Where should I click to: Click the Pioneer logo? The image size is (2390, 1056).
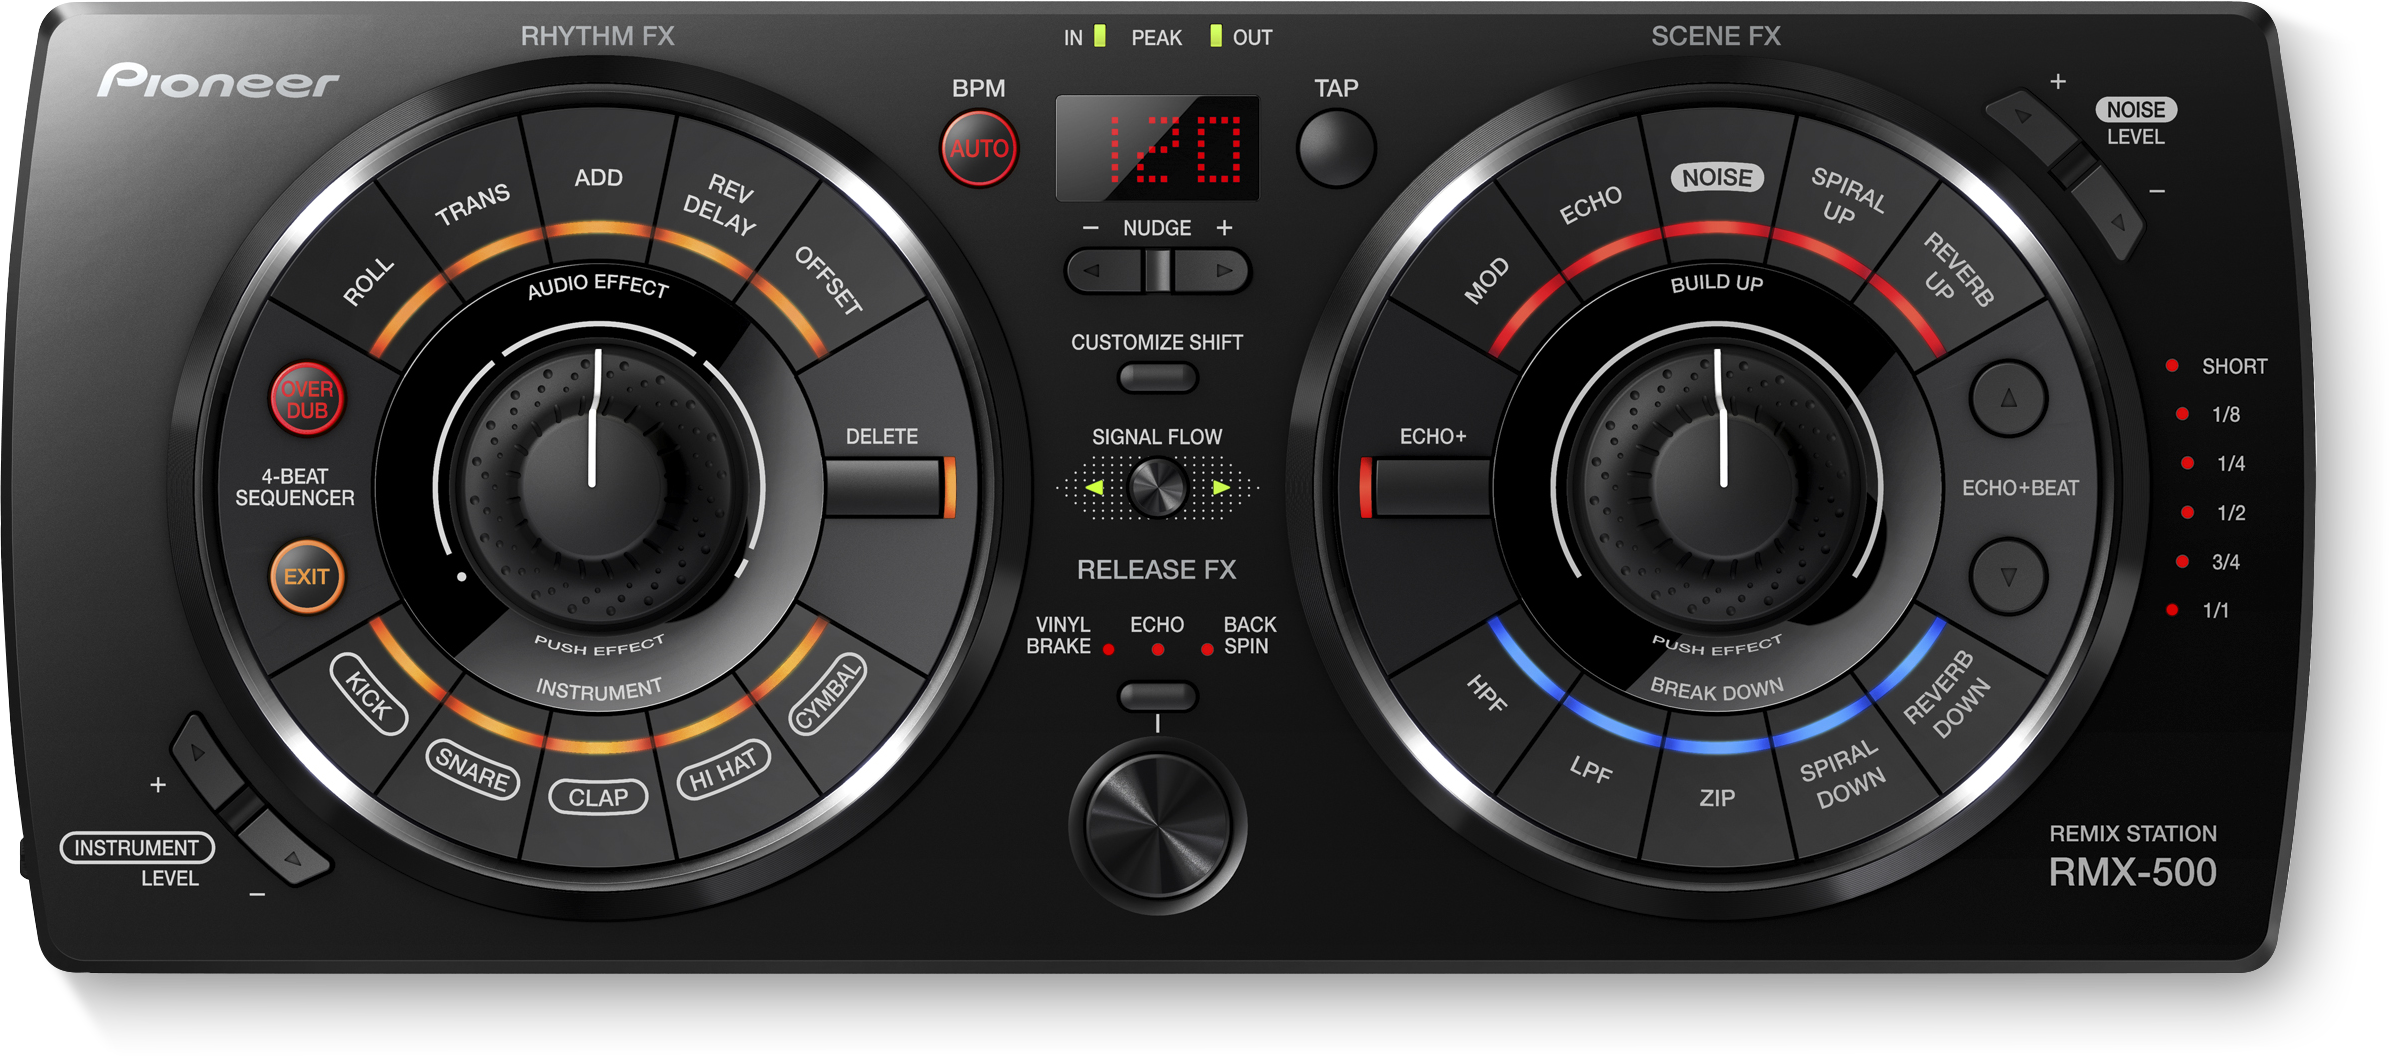pos(218,80)
